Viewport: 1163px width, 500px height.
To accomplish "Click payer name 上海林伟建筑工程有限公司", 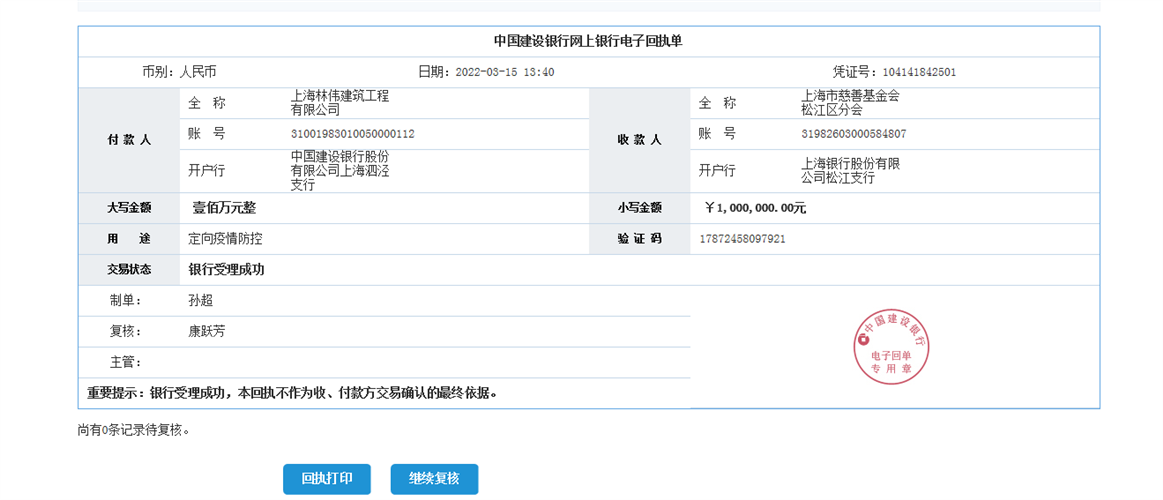I will point(339,103).
